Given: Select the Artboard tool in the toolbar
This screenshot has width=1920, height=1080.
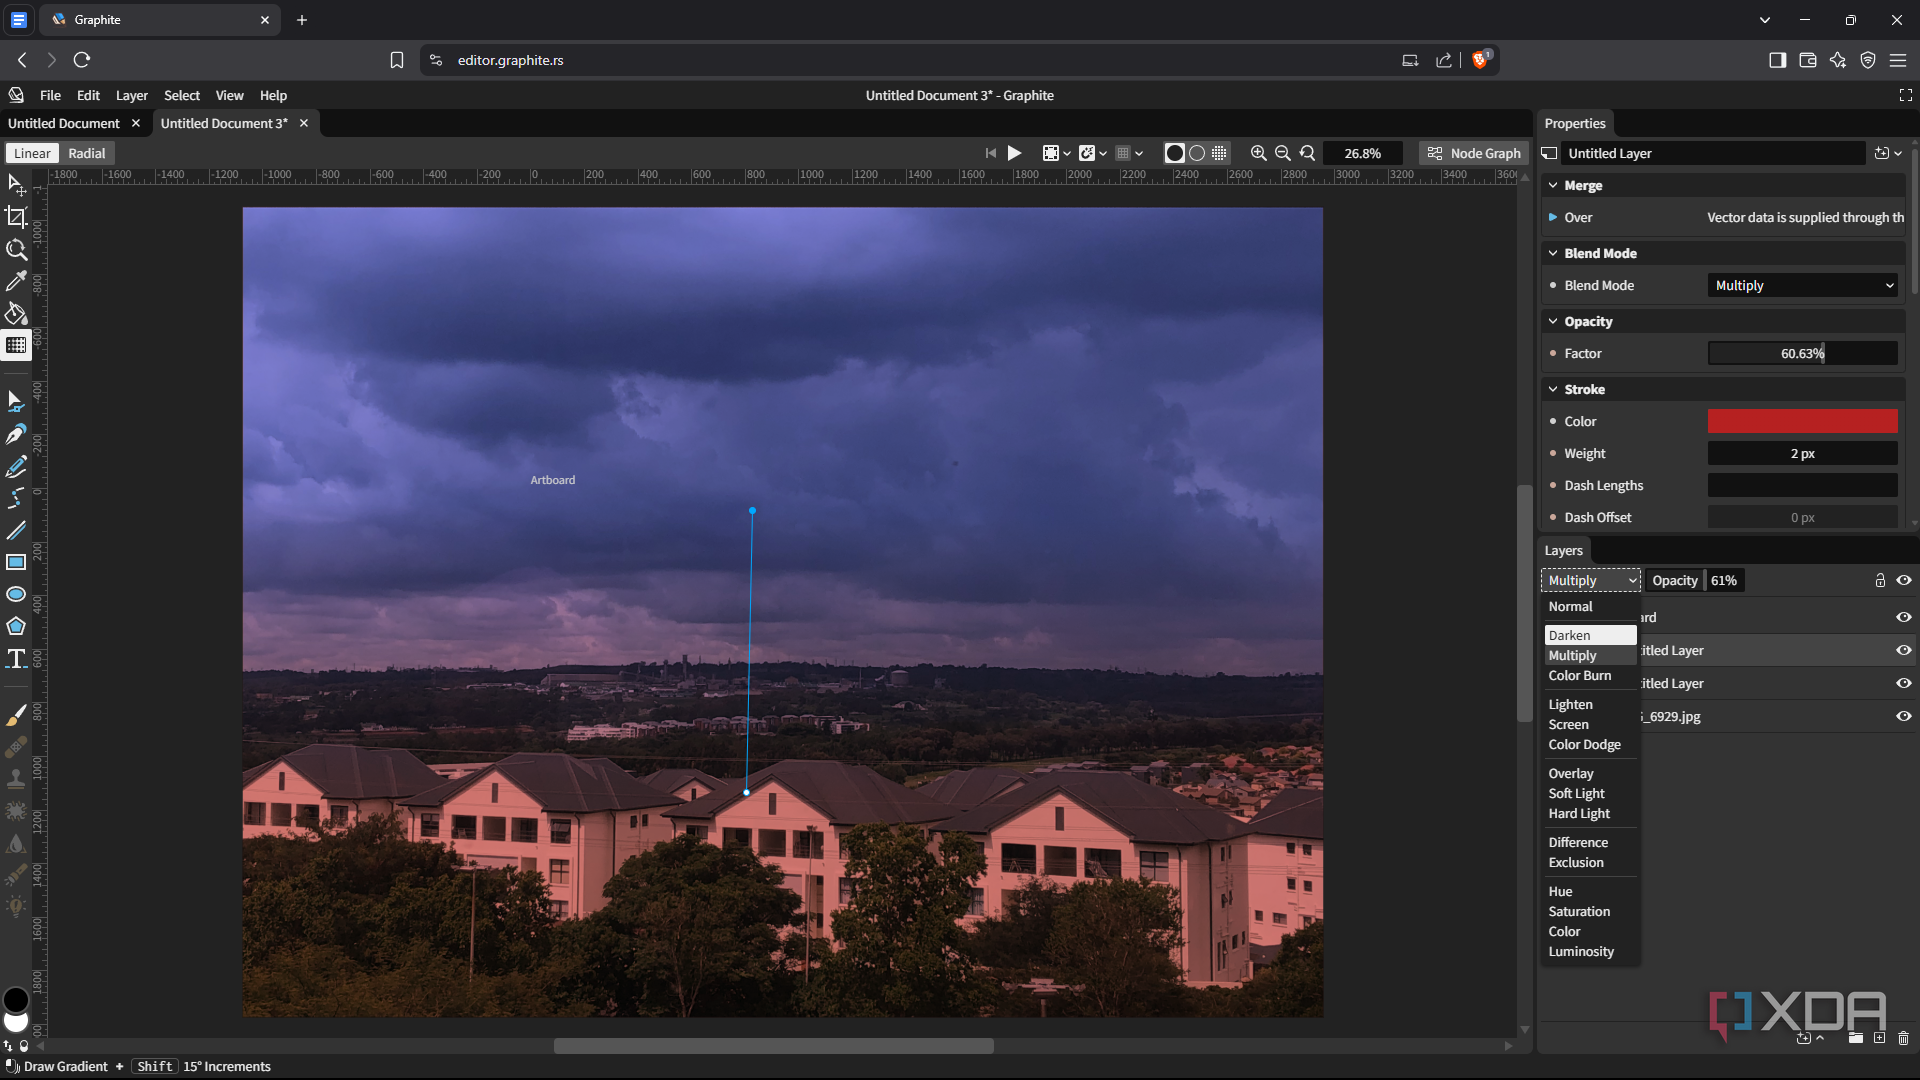Looking at the screenshot, I should pyautogui.click(x=16, y=217).
